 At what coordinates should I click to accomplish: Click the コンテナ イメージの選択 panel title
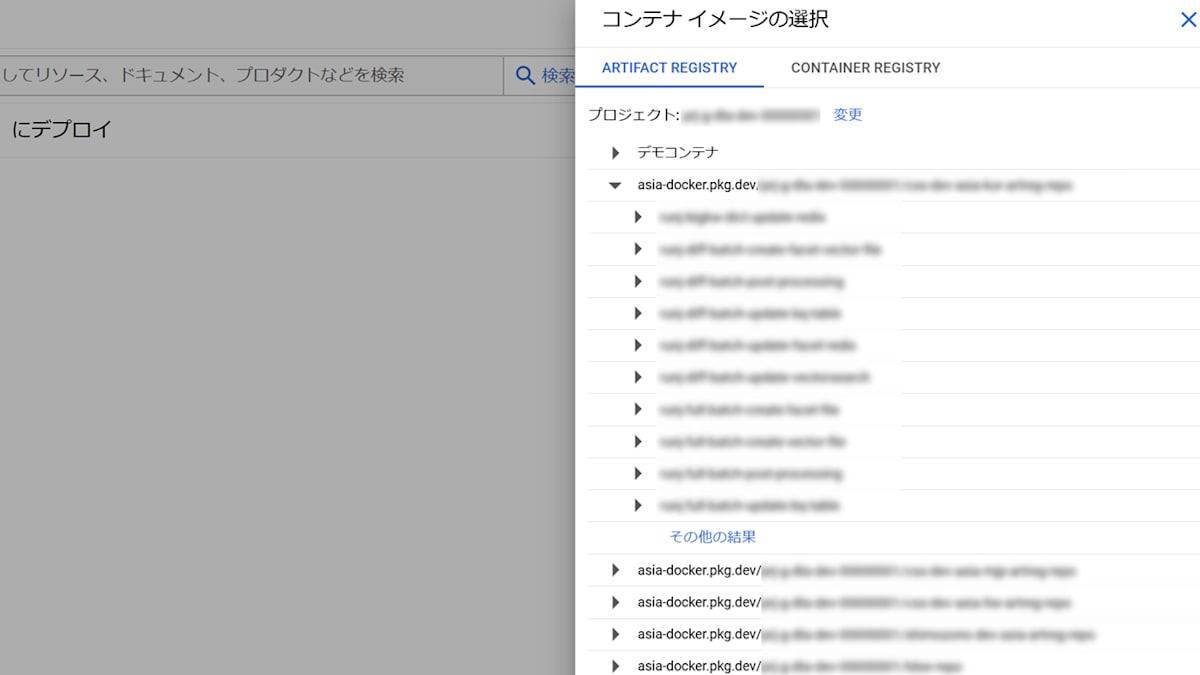(715, 19)
